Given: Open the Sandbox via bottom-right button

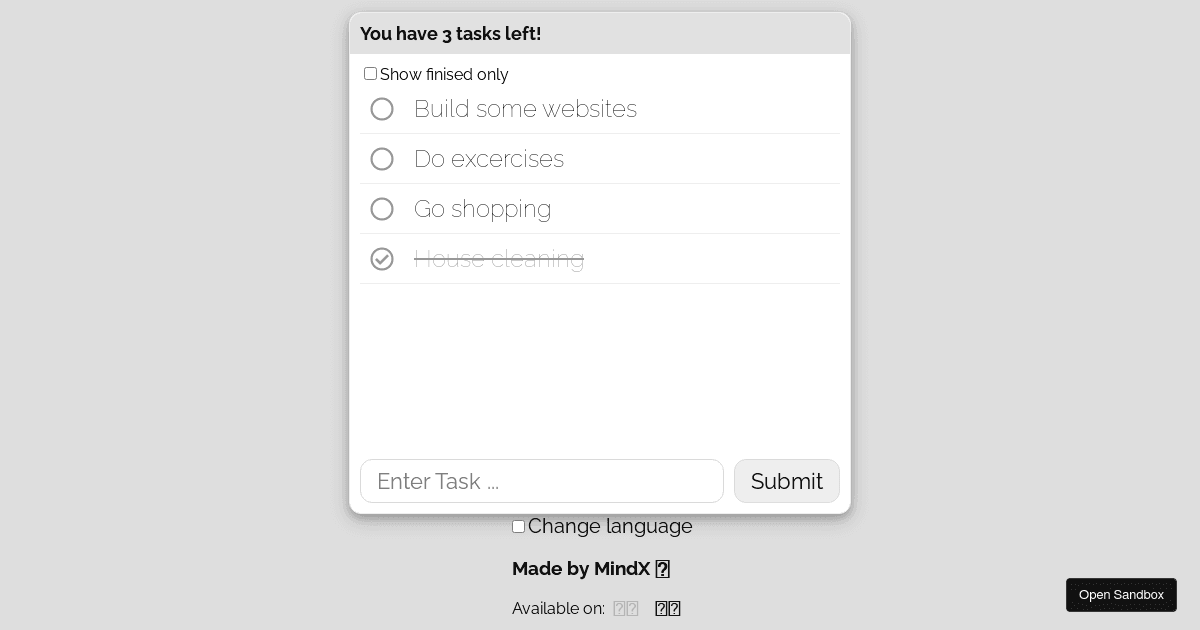Looking at the screenshot, I should pos(1121,594).
